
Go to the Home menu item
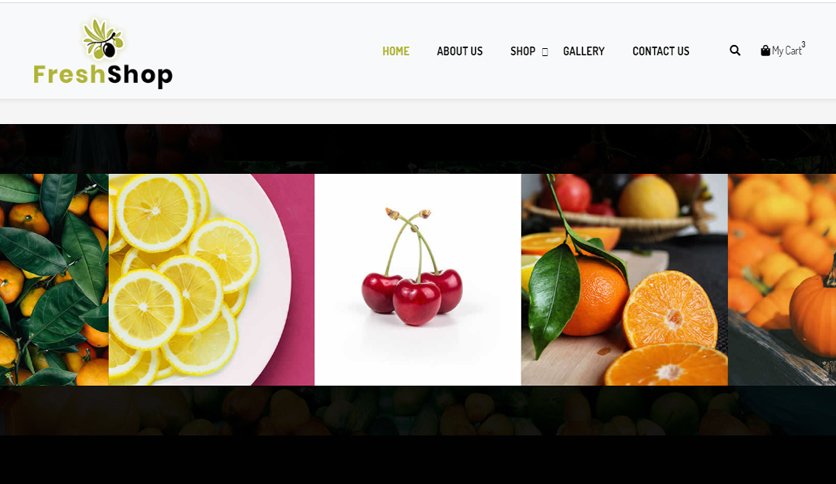pyautogui.click(x=396, y=51)
